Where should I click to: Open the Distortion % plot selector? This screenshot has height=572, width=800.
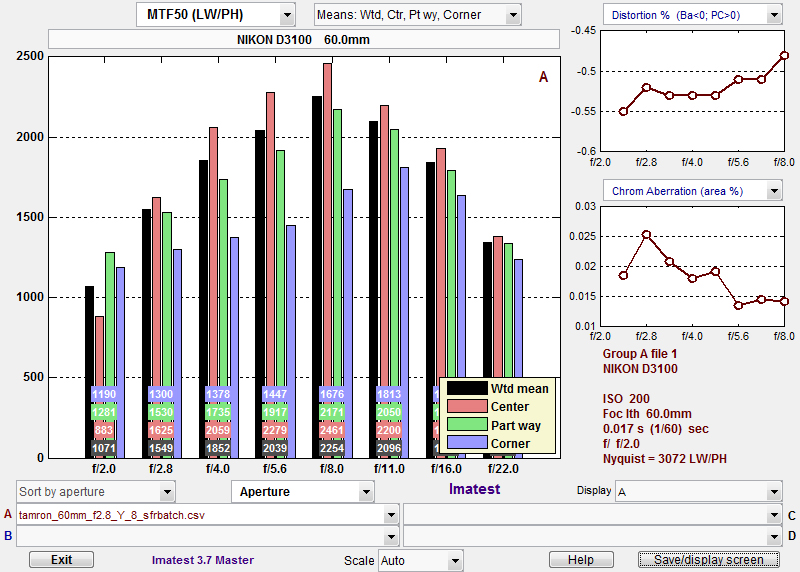692,15
